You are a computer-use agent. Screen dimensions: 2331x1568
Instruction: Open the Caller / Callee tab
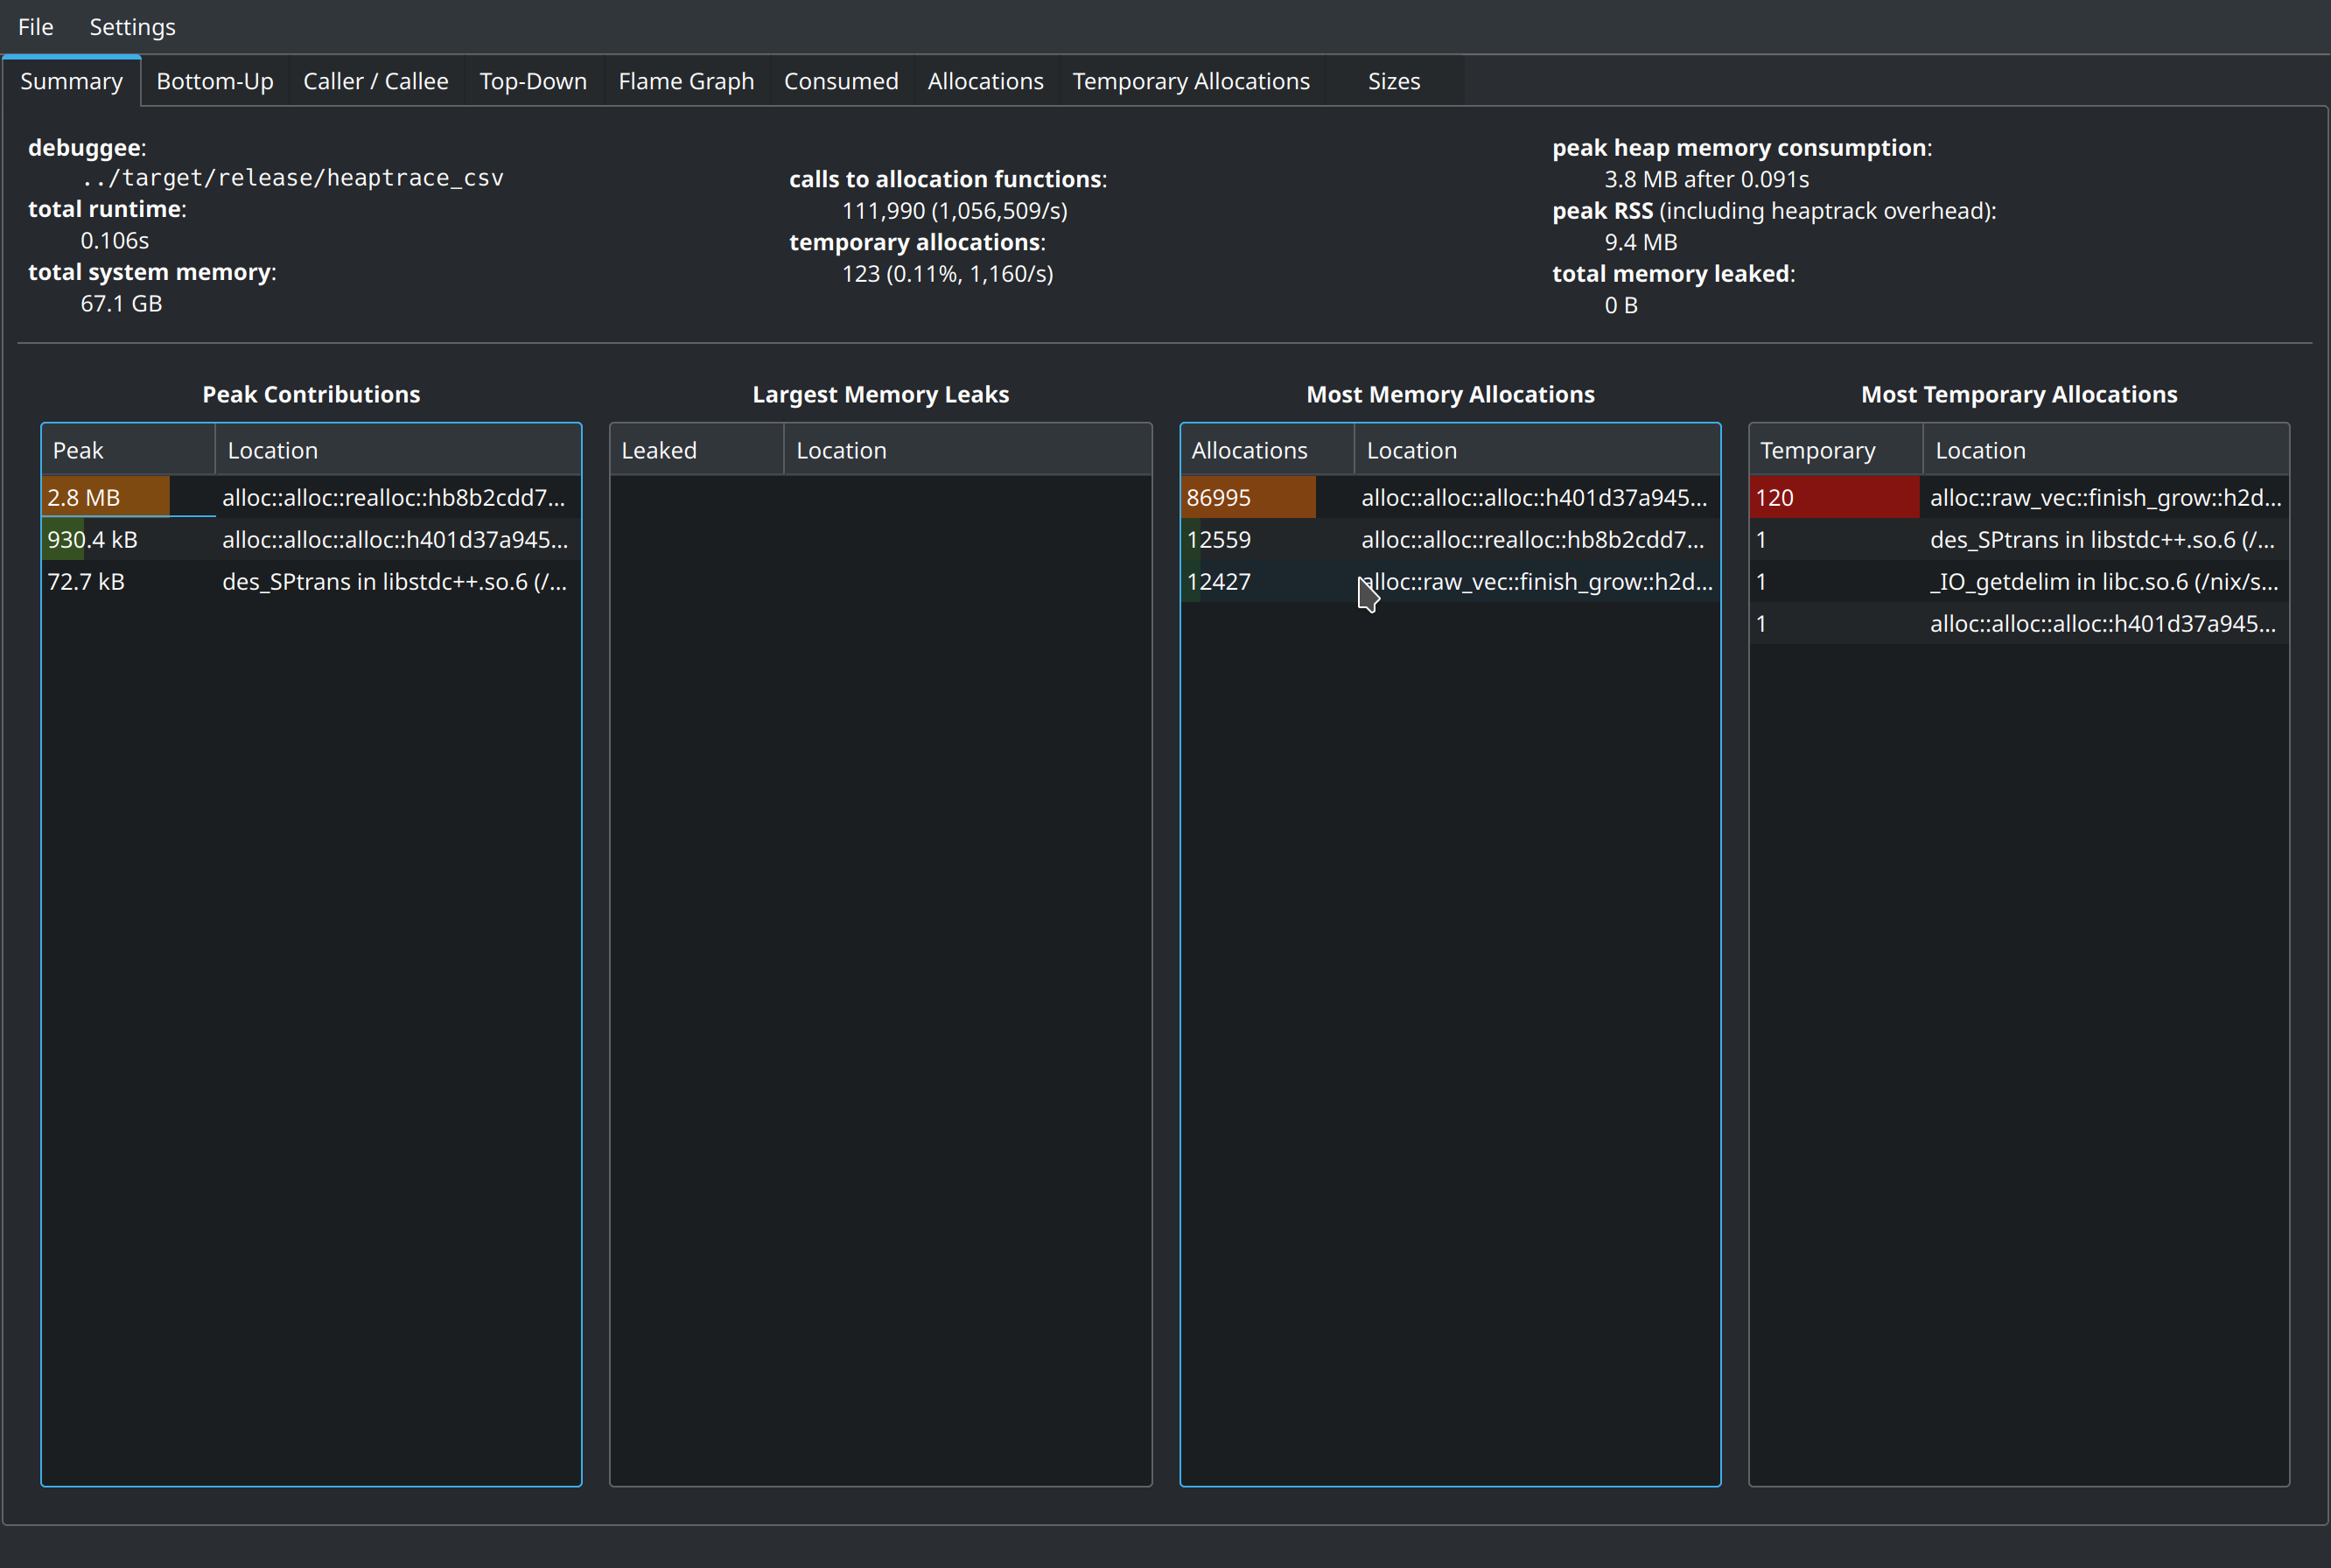[x=373, y=80]
